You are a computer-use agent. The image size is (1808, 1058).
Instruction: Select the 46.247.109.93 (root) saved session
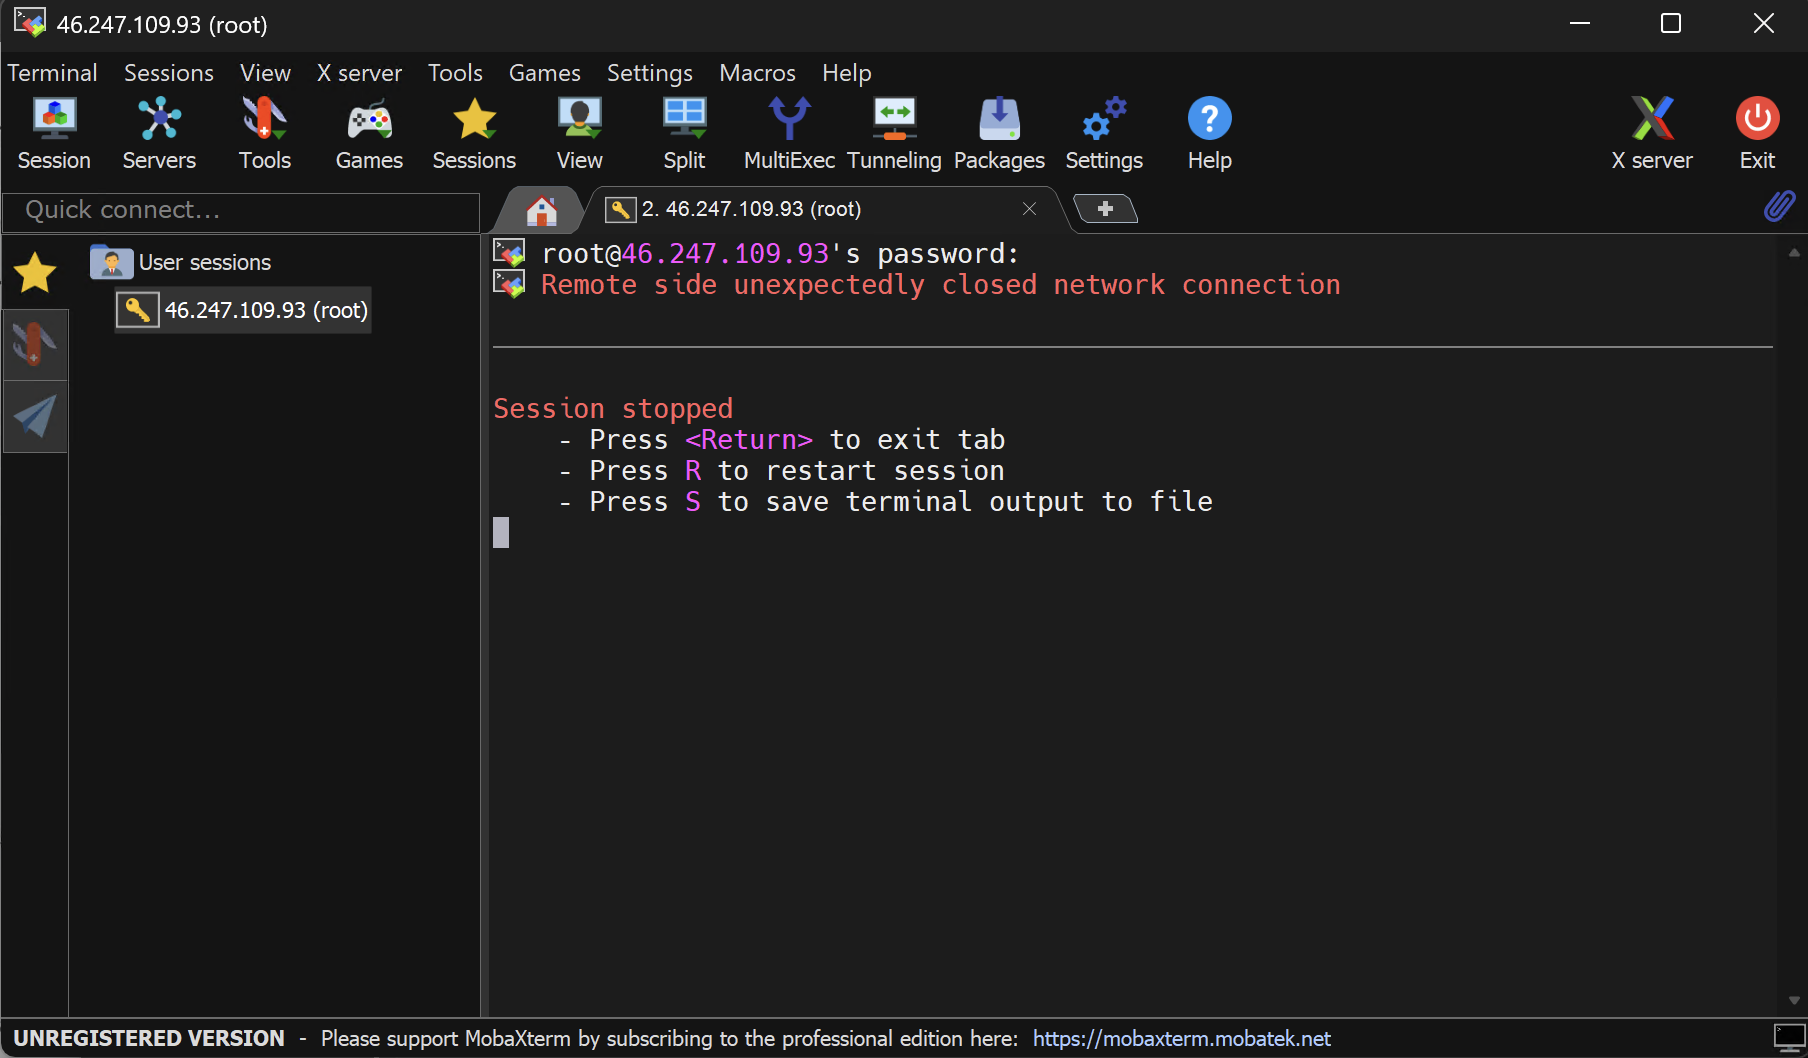(x=243, y=310)
